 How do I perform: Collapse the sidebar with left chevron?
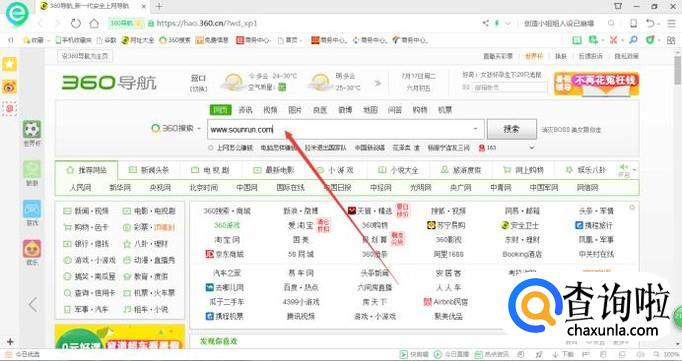point(33,304)
